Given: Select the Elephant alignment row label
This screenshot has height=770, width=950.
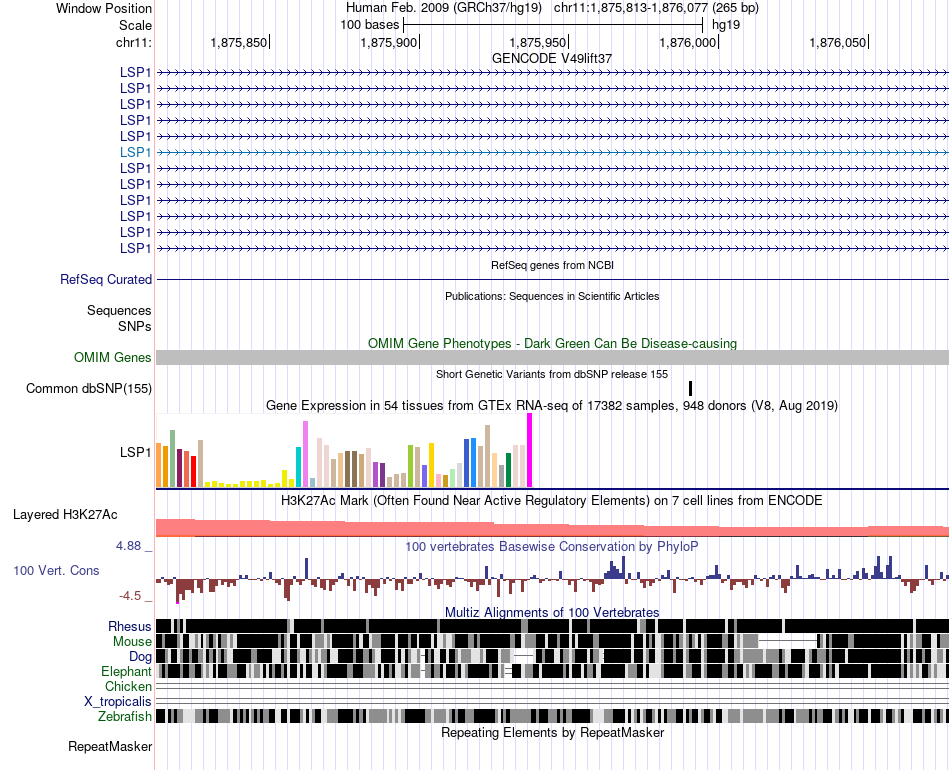Looking at the screenshot, I should click(126, 671).
